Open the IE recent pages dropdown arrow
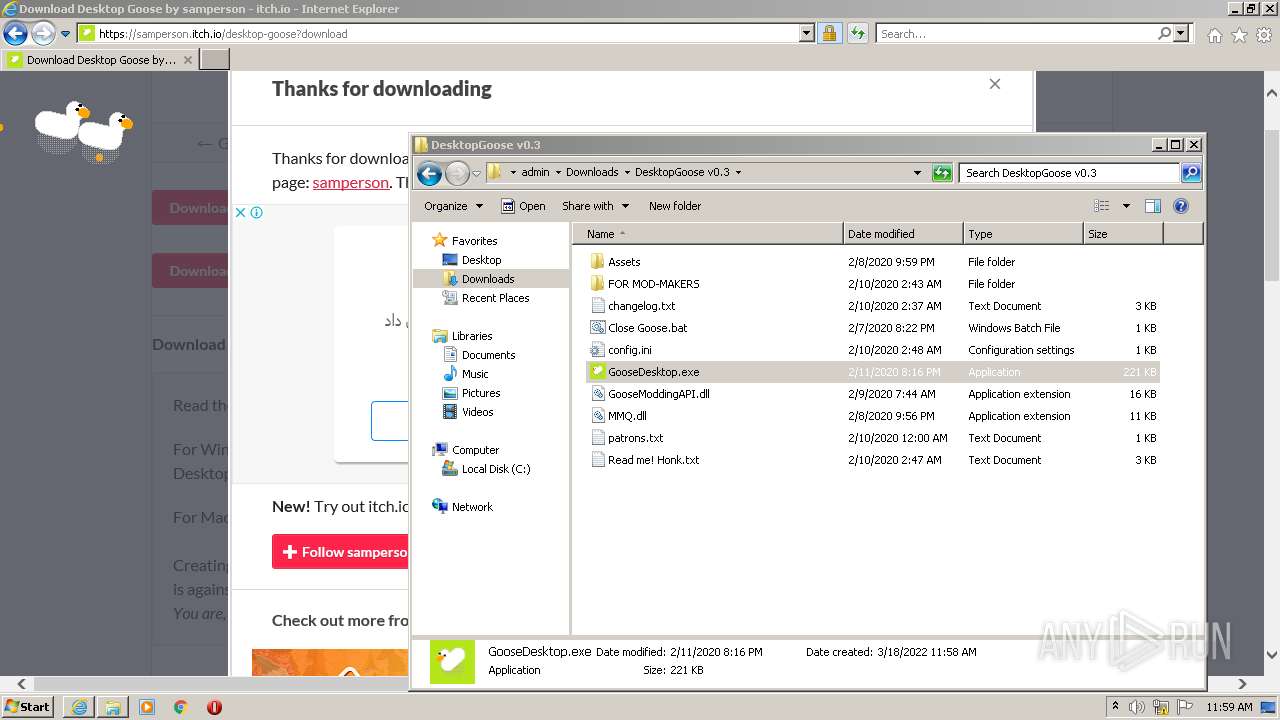This screenshot has height=720, width=1280. point(65,34)
